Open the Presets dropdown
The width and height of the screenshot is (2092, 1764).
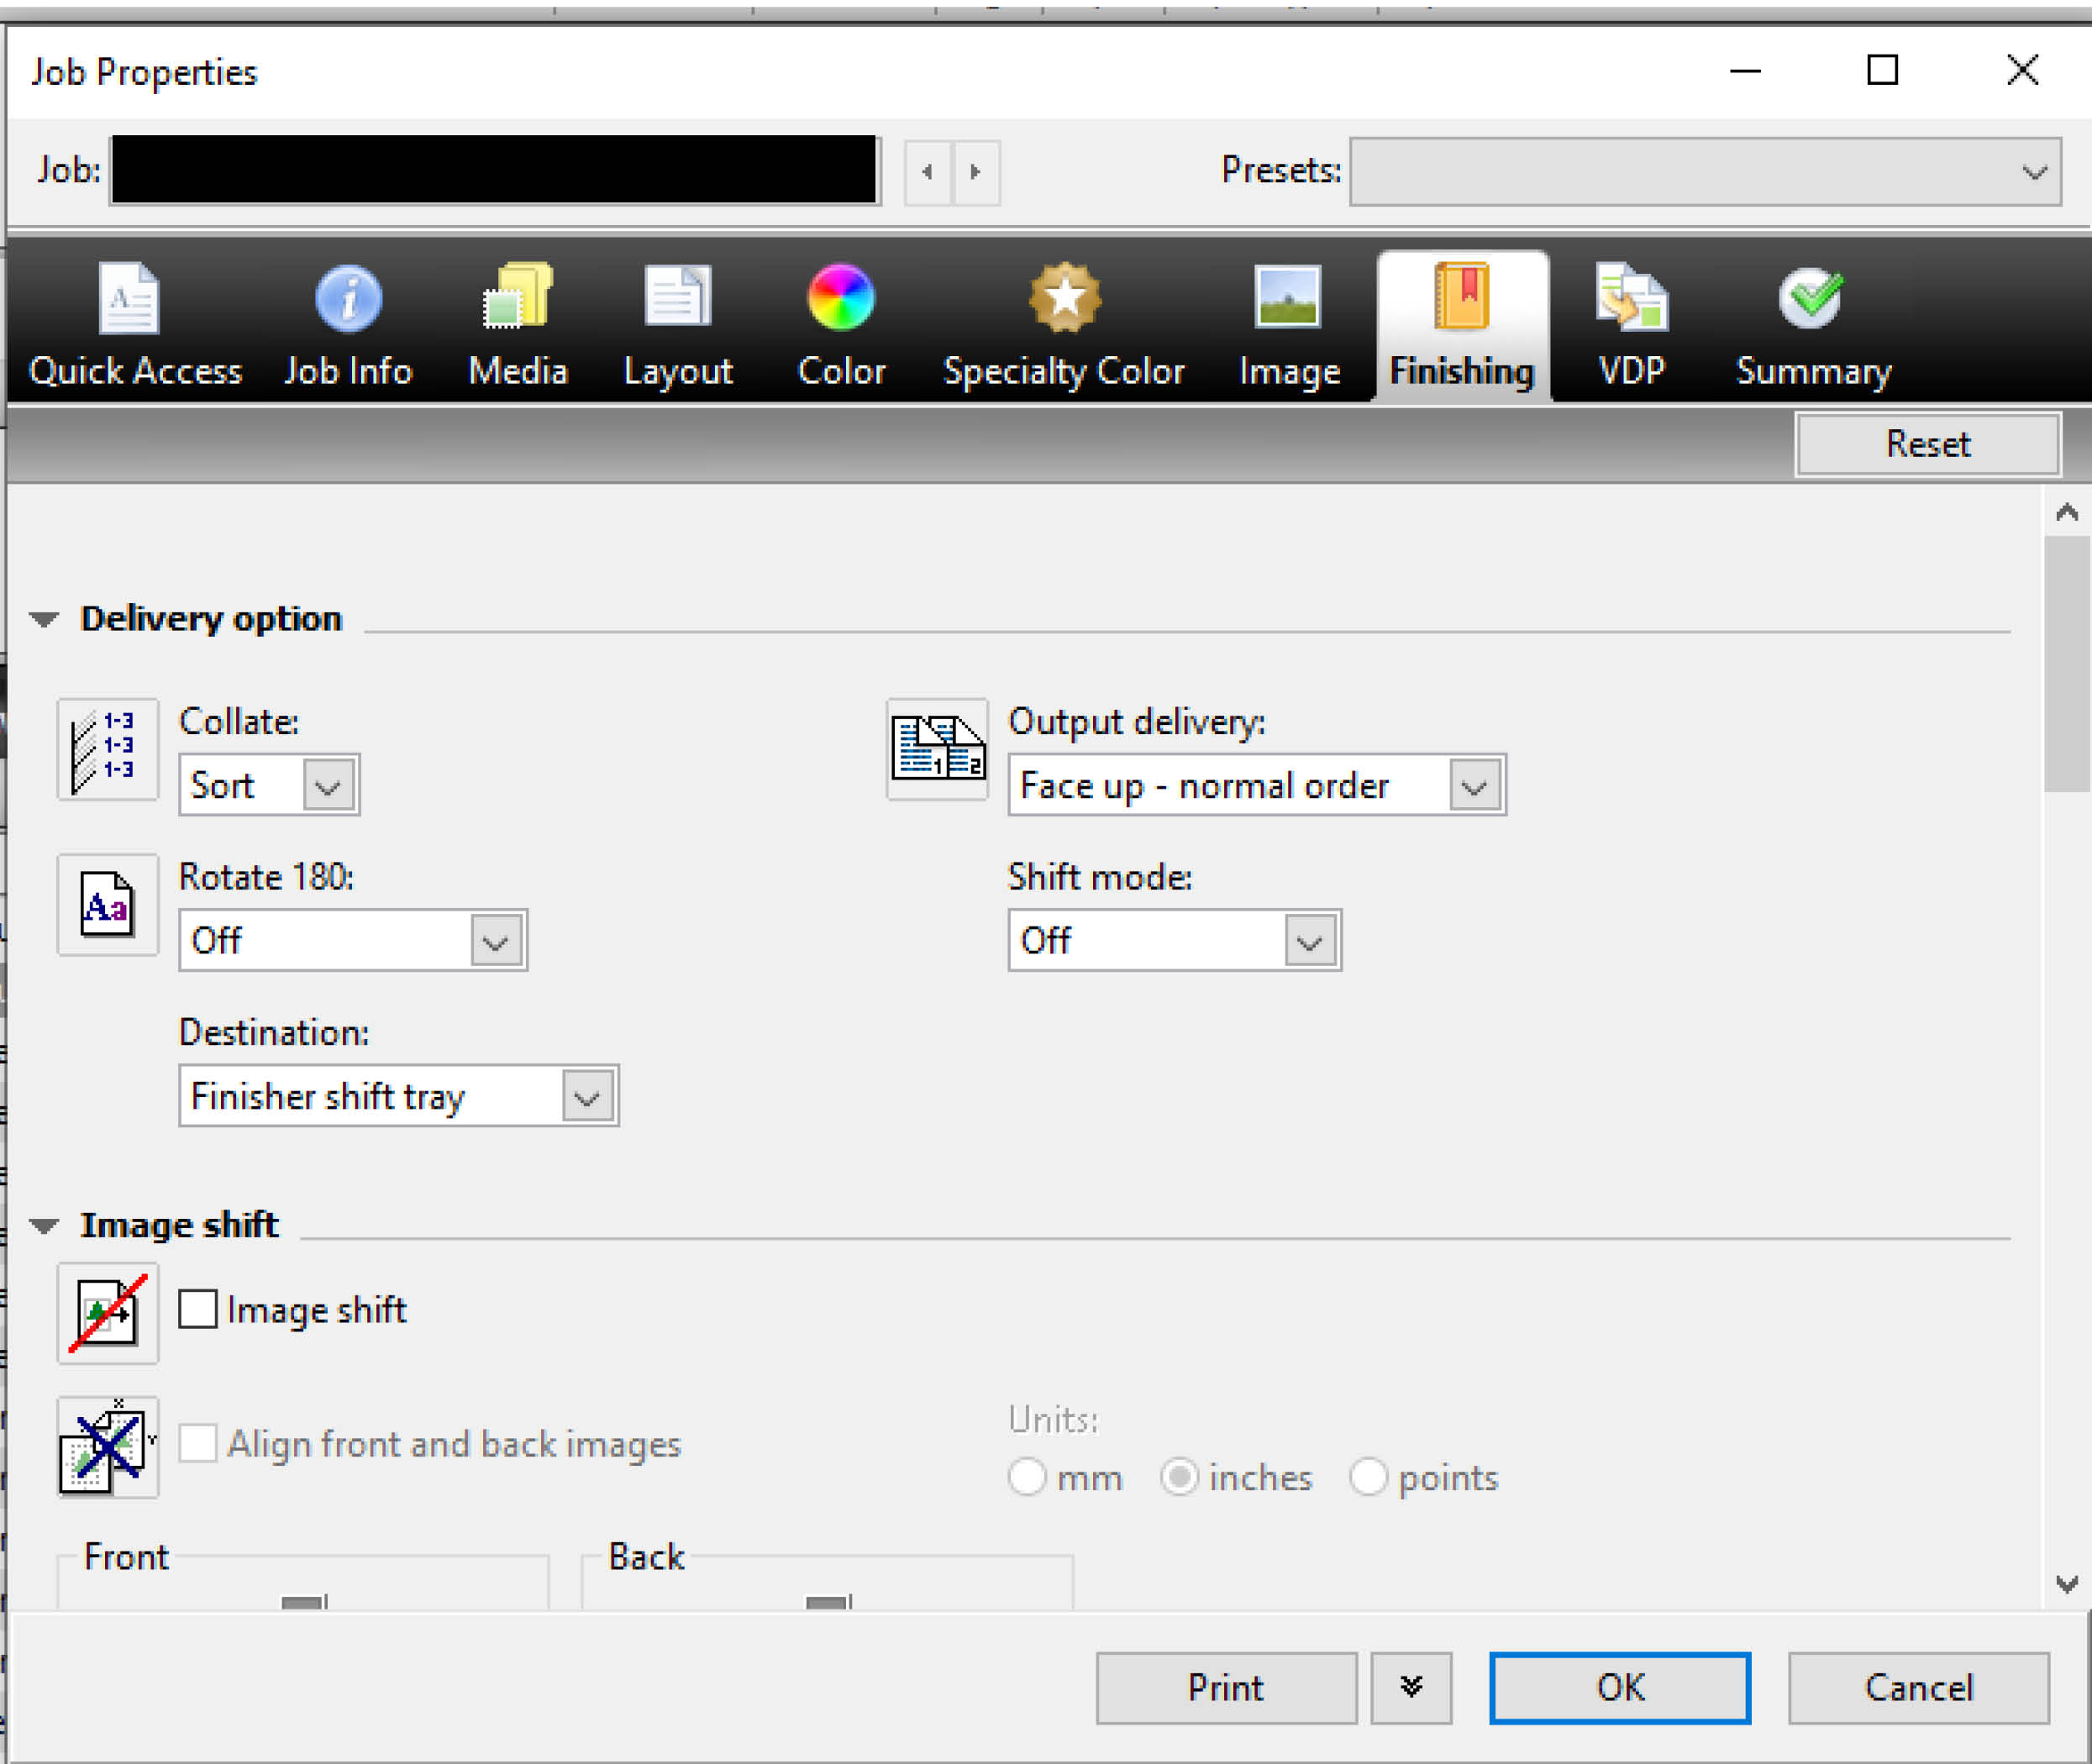coord(1705,172)
